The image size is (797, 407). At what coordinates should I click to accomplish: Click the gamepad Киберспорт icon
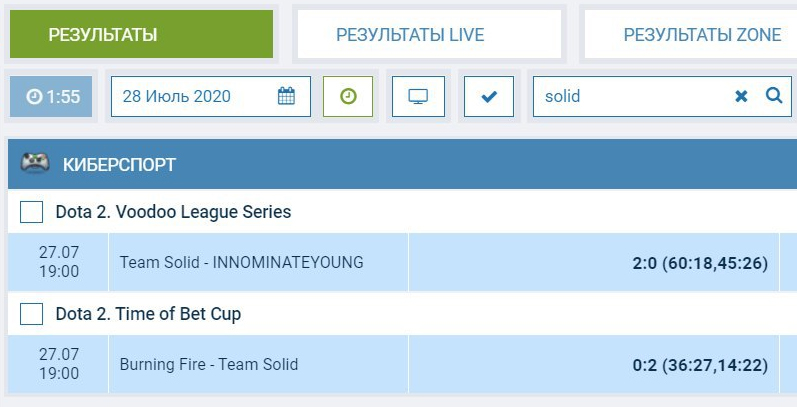(x=35, y=164)
